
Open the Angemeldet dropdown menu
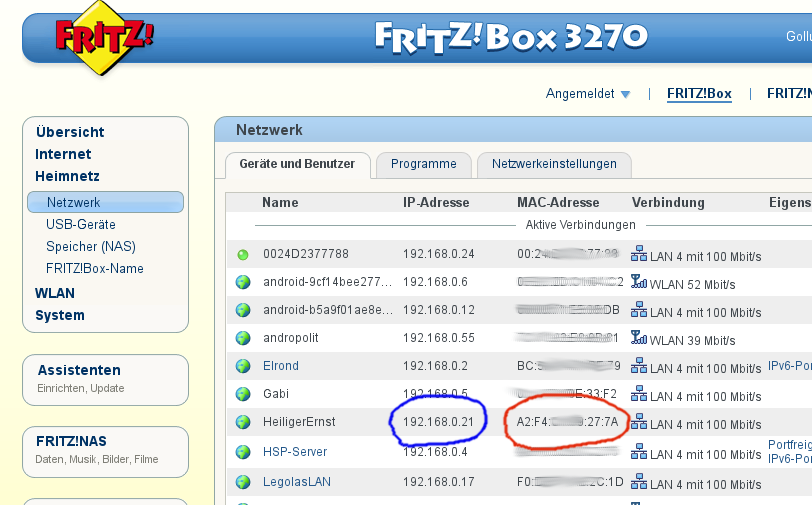point(588,94)
